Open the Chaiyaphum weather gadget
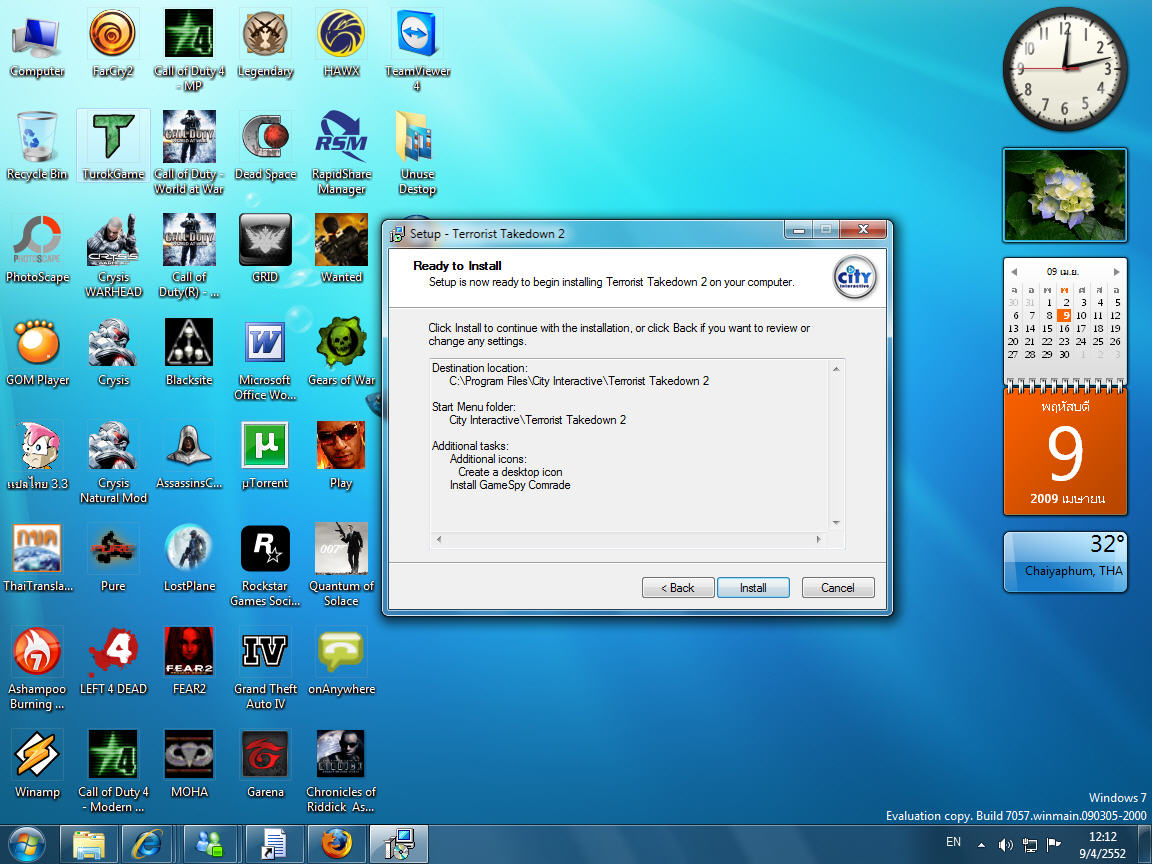This screenshot has width=1152, height=864. click(x=1065, y=562)
